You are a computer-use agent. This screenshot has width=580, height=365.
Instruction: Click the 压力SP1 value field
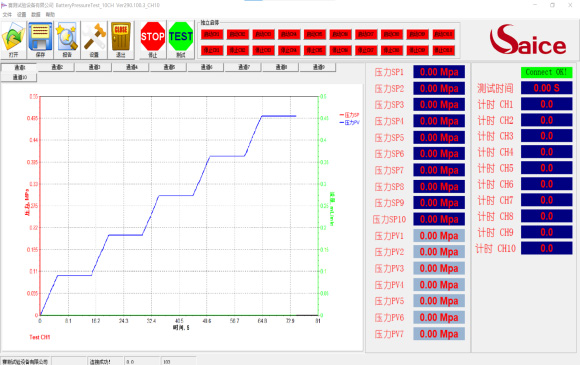click(439, 72)
